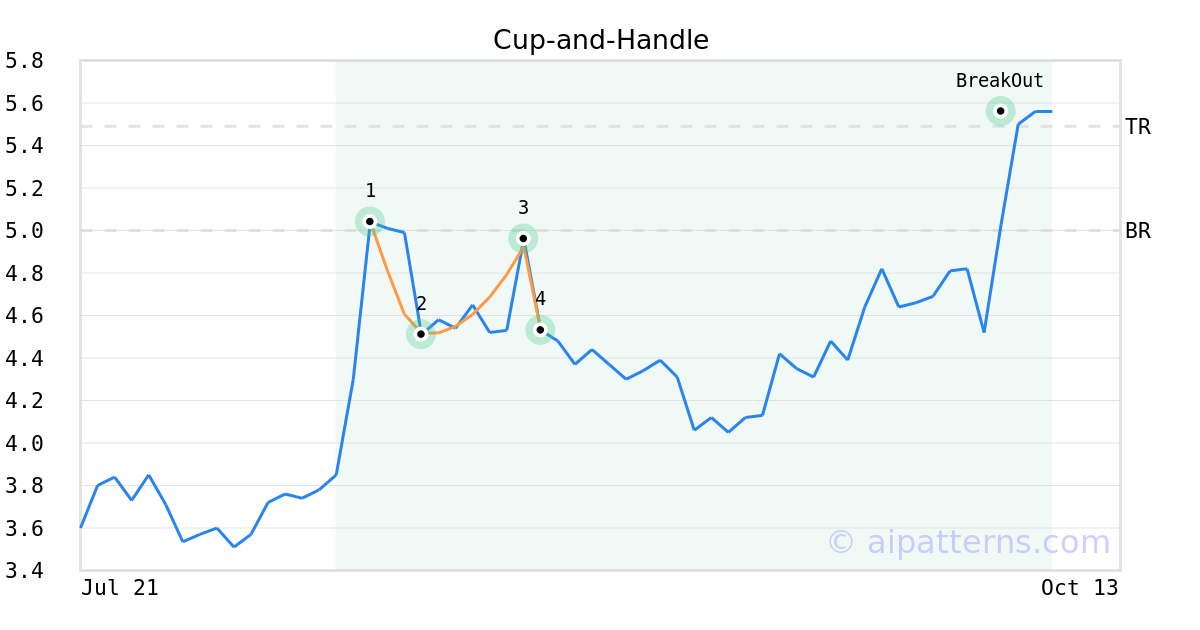Open the aipatterns.com watermark link

(x=968, y=542)
